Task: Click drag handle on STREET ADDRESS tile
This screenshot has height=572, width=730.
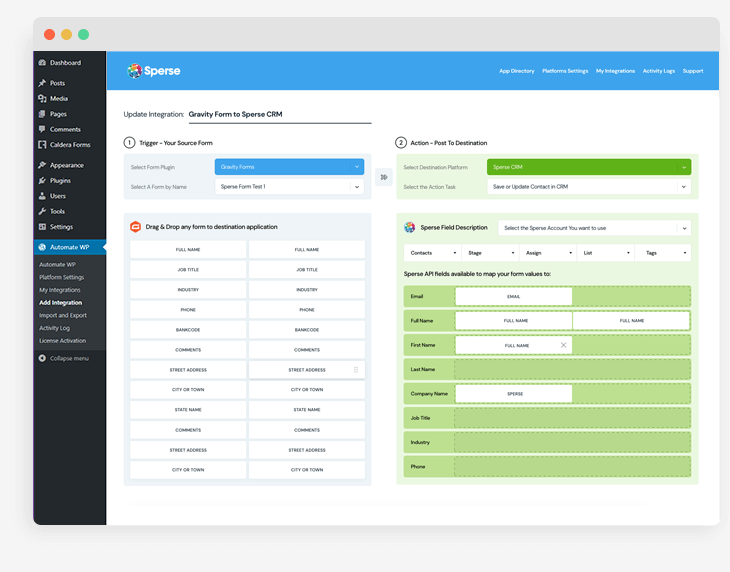Action: click(356, 370)
